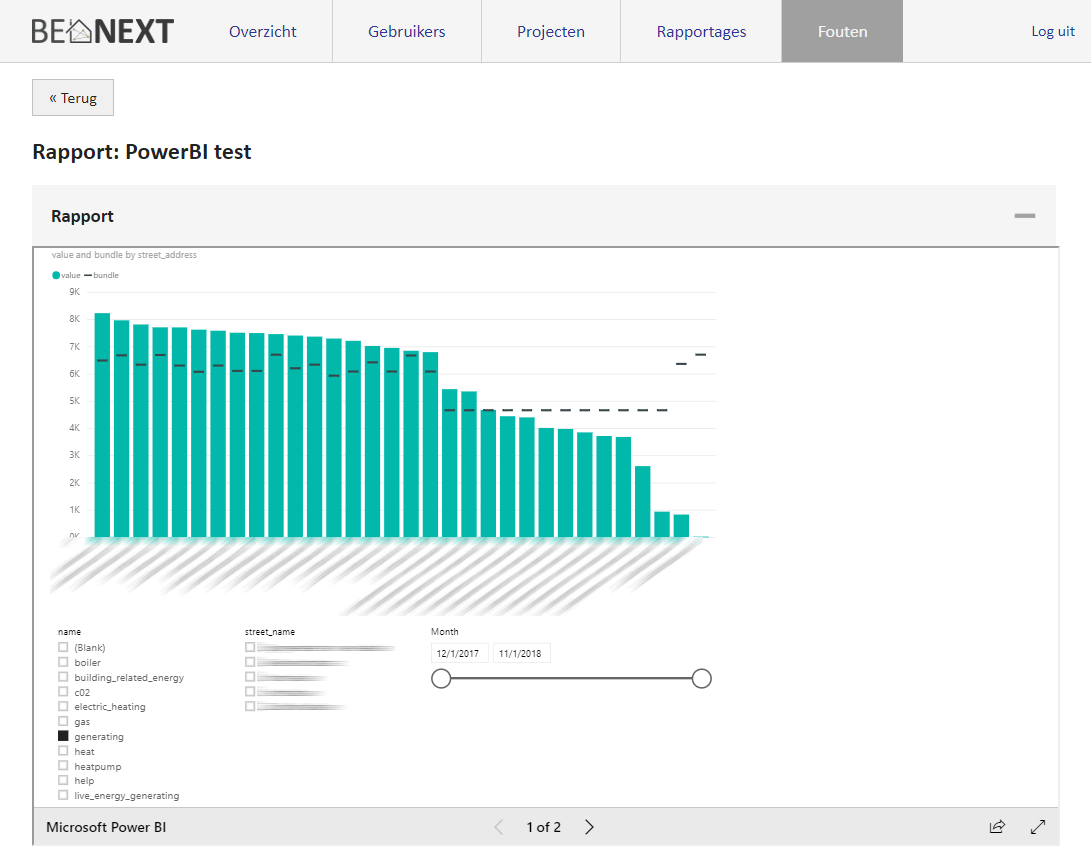This screenshot has height=851, width=1091.
Task: Select the gas checkbox
Action: 63,722
